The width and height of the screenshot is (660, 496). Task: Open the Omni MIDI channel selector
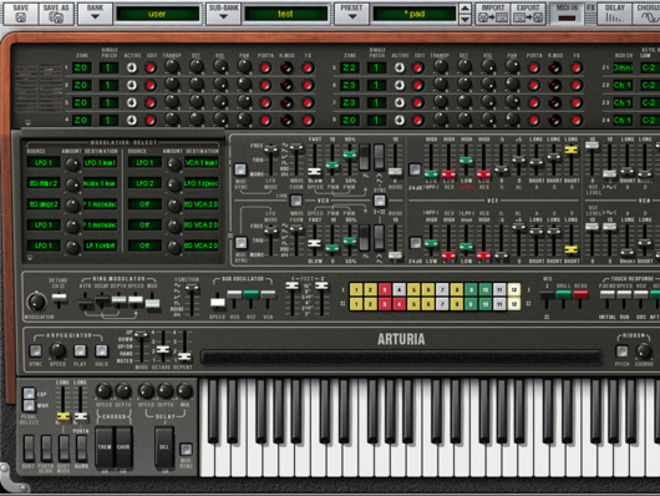[623, 67]
